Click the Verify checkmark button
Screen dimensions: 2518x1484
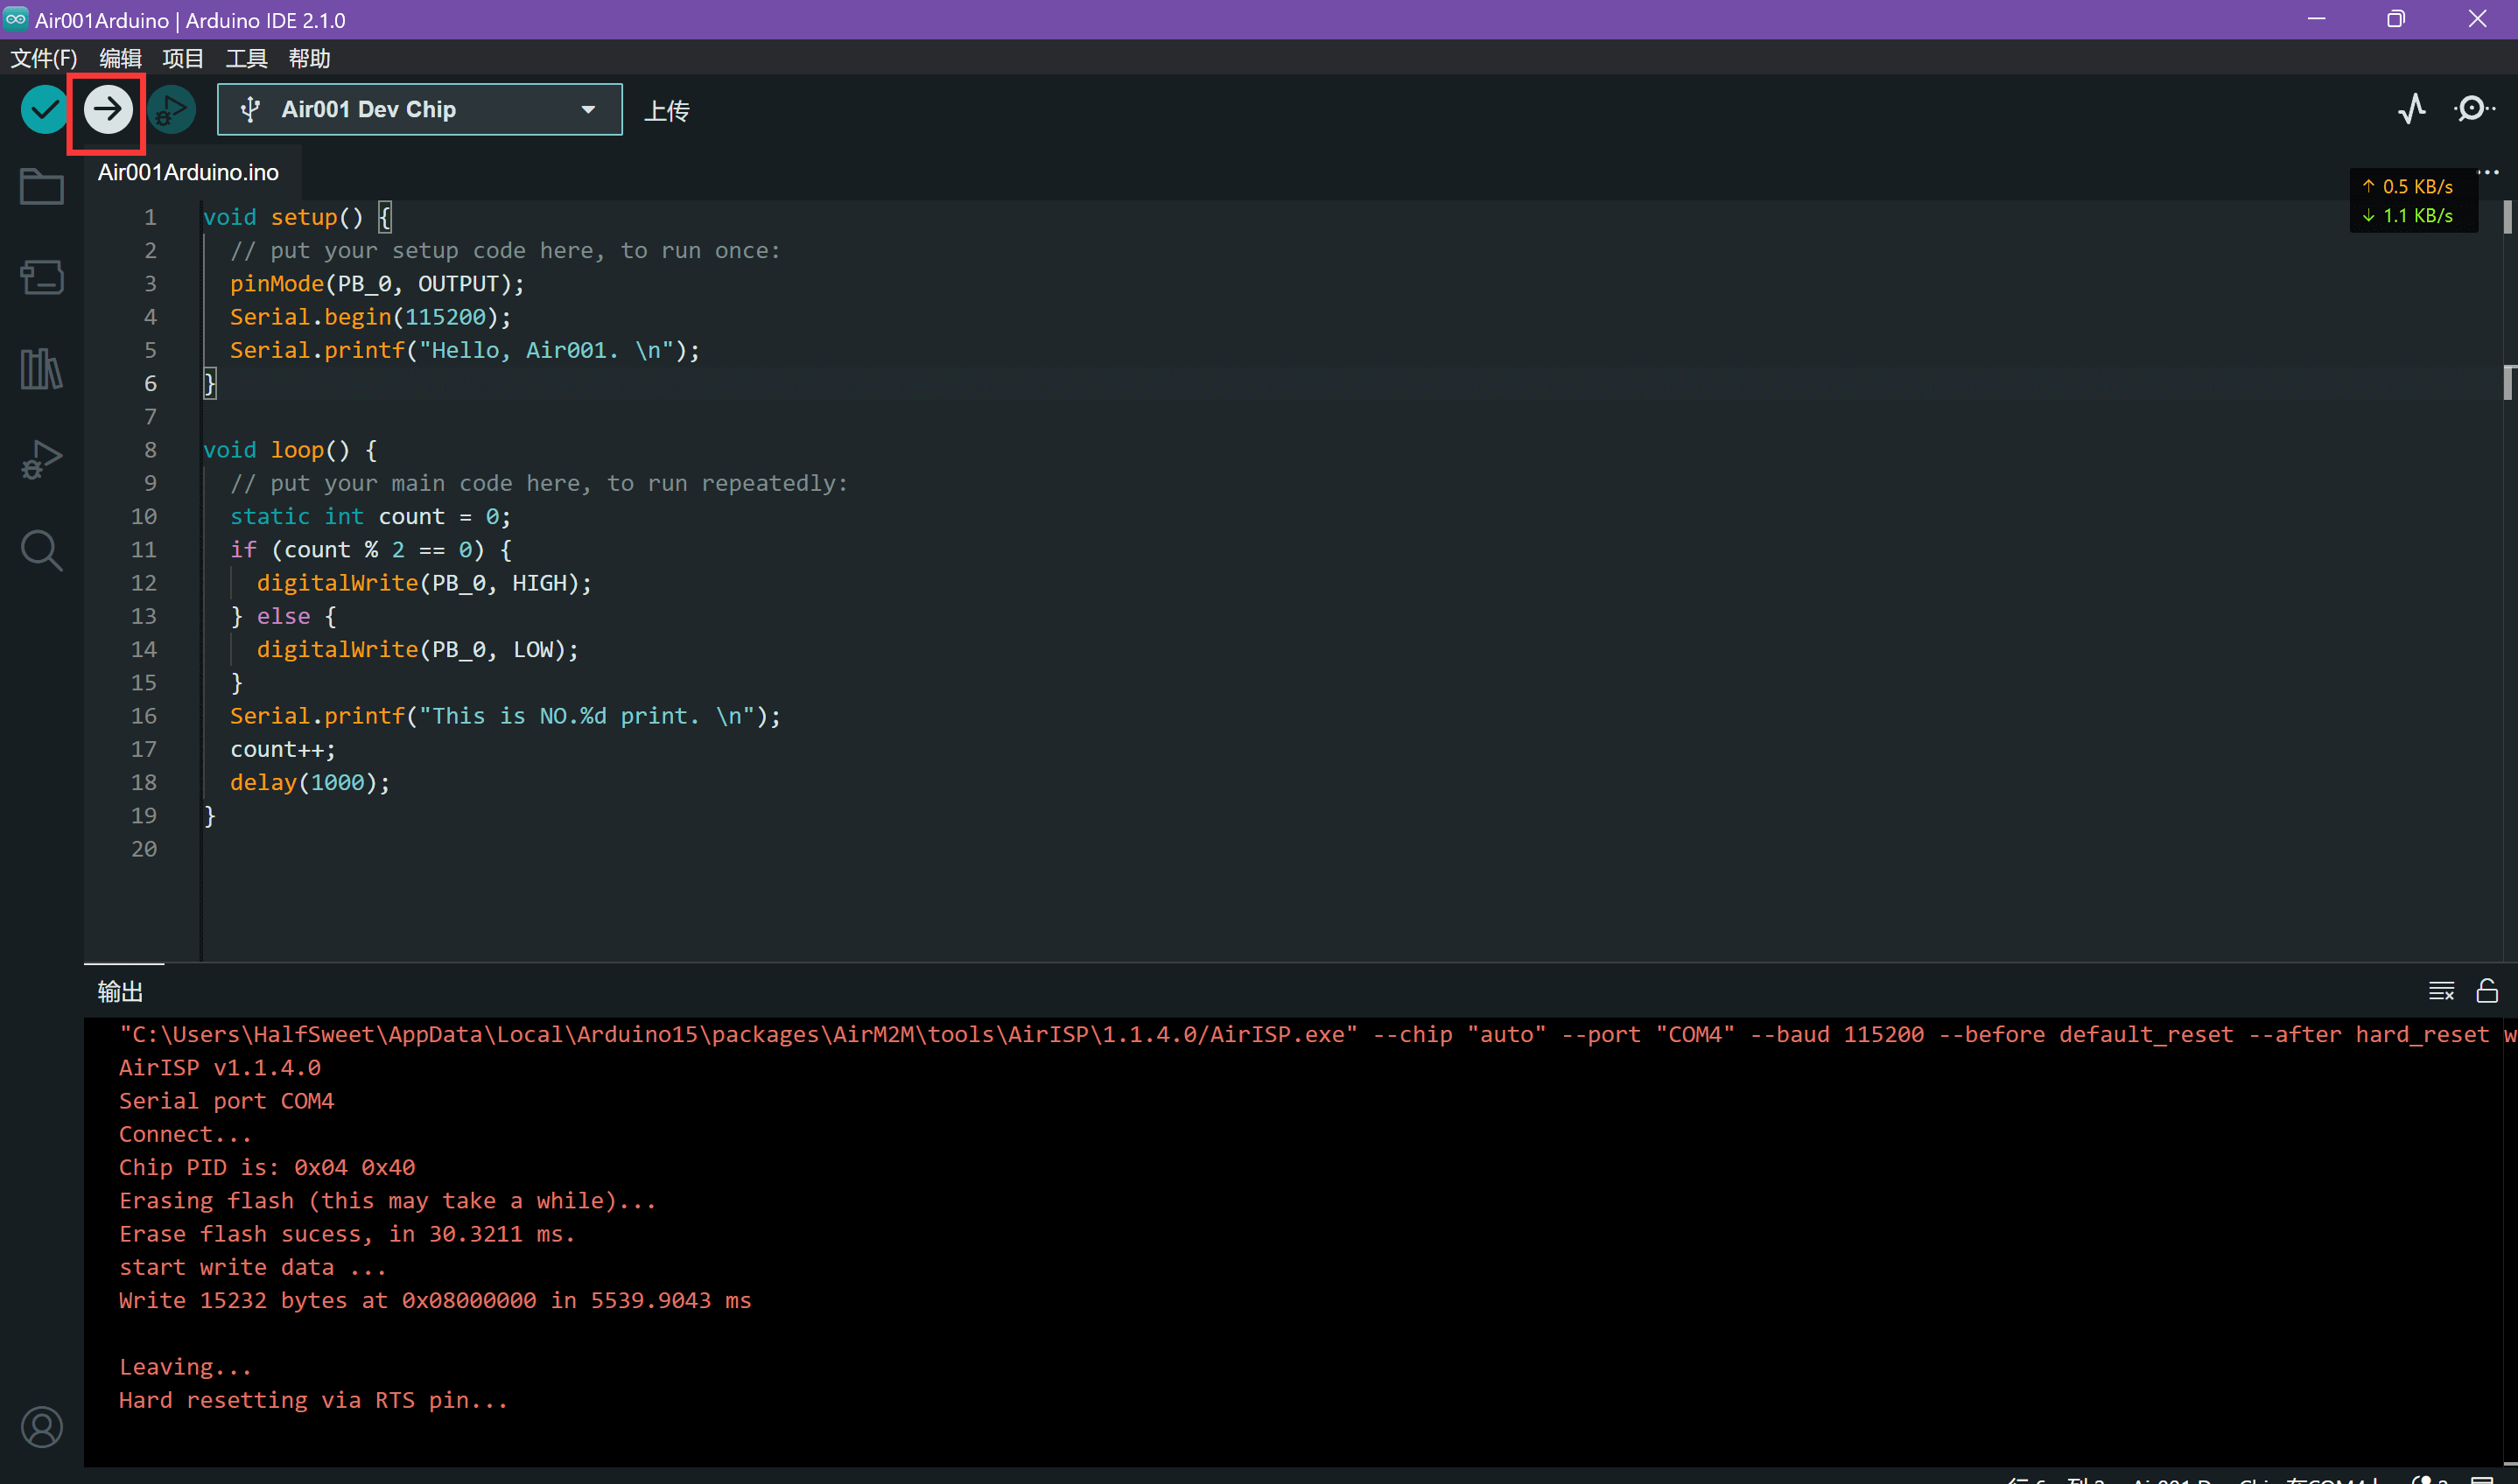44,109
